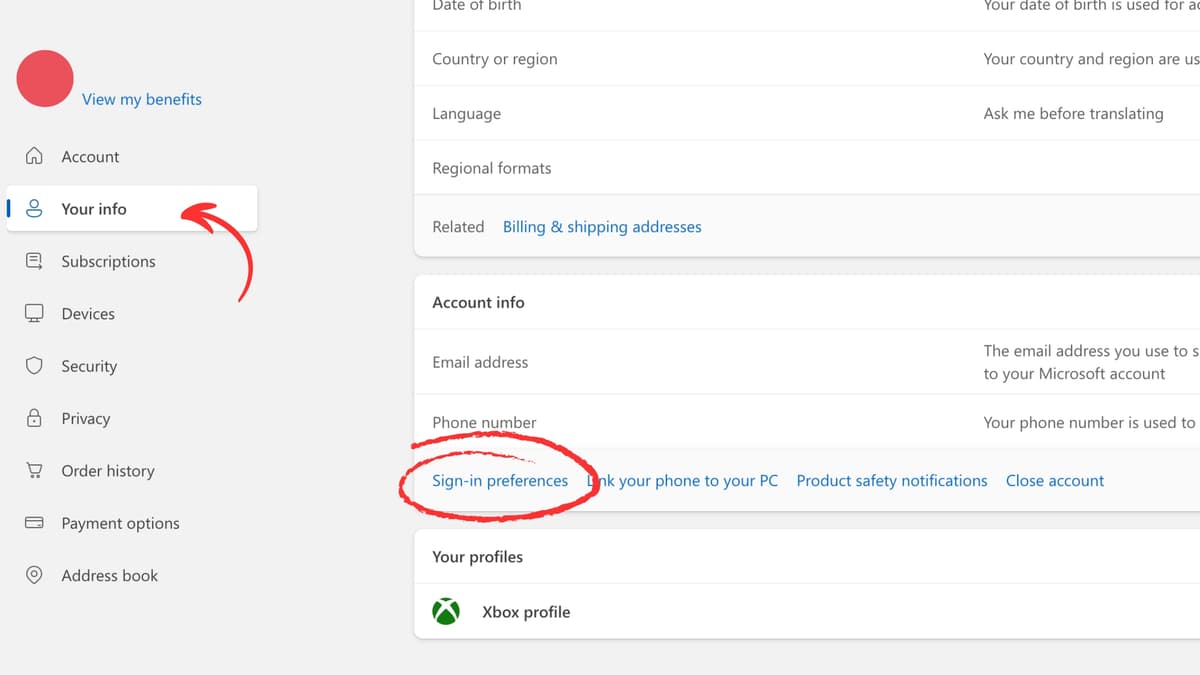The image size is (1200, 675).
Task: Open Payment options via the card icon
Action: pos(36,523)
